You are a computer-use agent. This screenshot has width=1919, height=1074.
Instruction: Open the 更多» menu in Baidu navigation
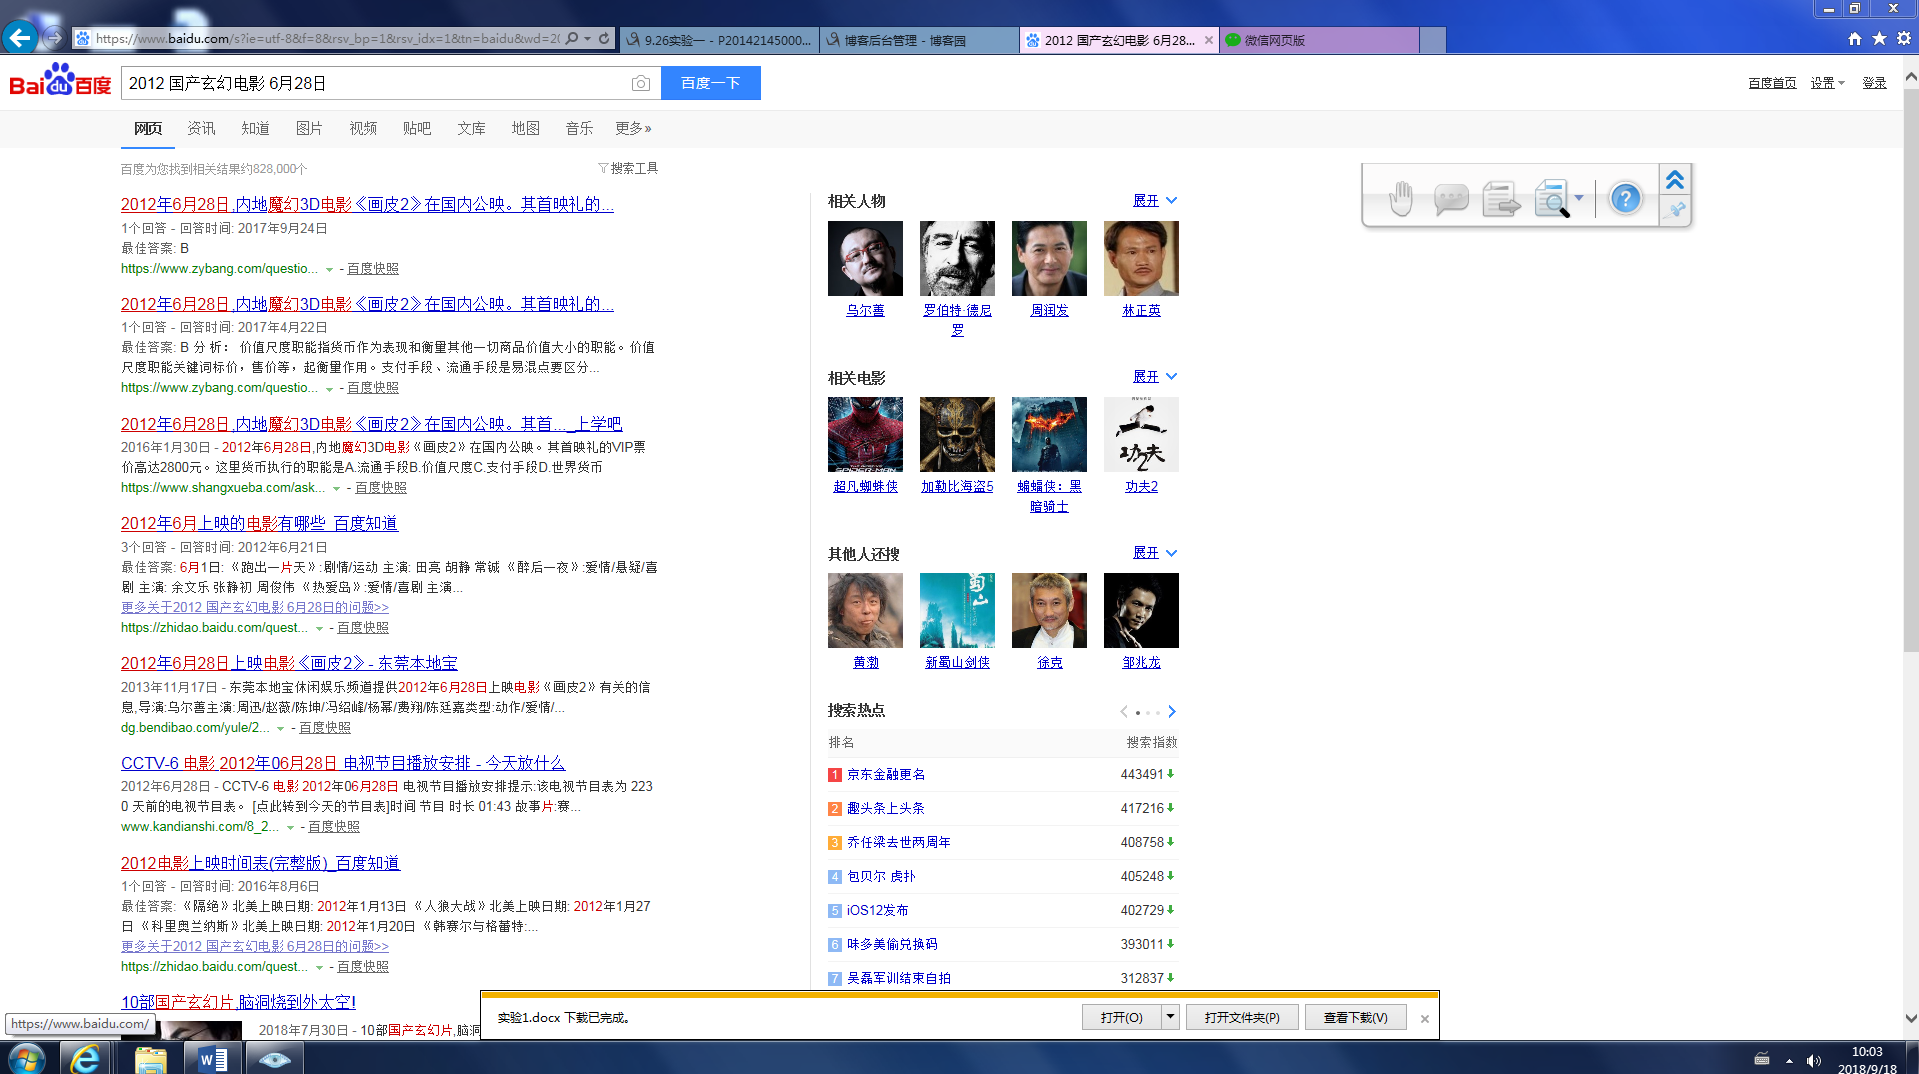[x=633, y=128]
